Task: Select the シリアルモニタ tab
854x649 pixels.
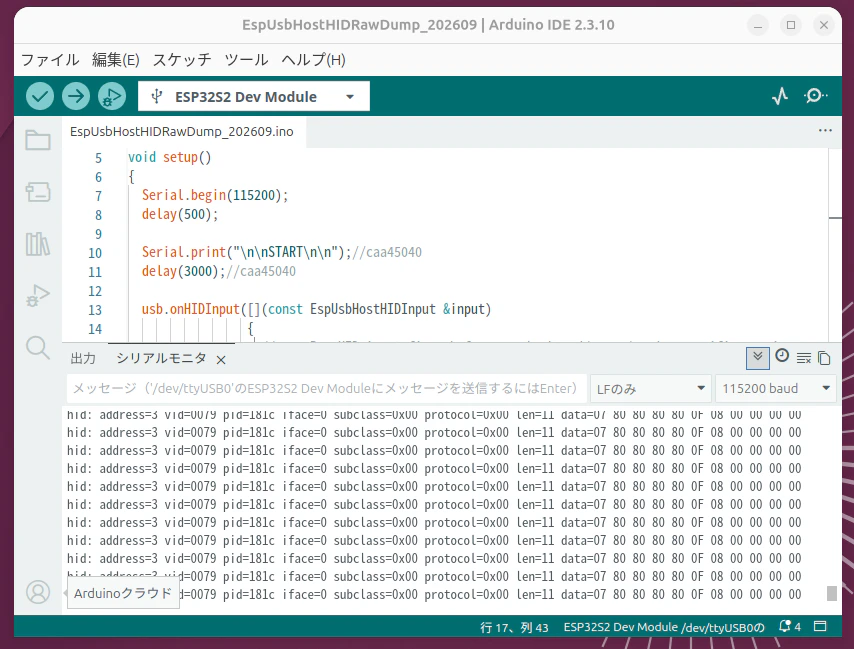Action: tap(161, 358)
